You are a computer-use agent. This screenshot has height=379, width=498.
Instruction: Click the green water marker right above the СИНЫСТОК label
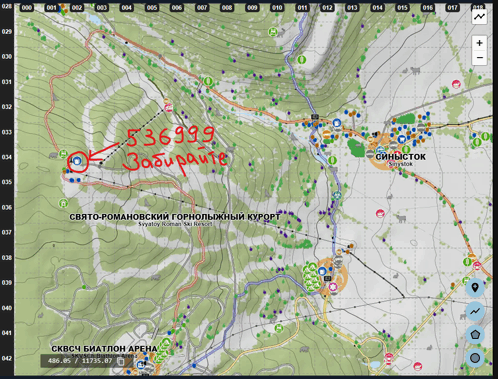pyautogui.click(x=405, y=149)
